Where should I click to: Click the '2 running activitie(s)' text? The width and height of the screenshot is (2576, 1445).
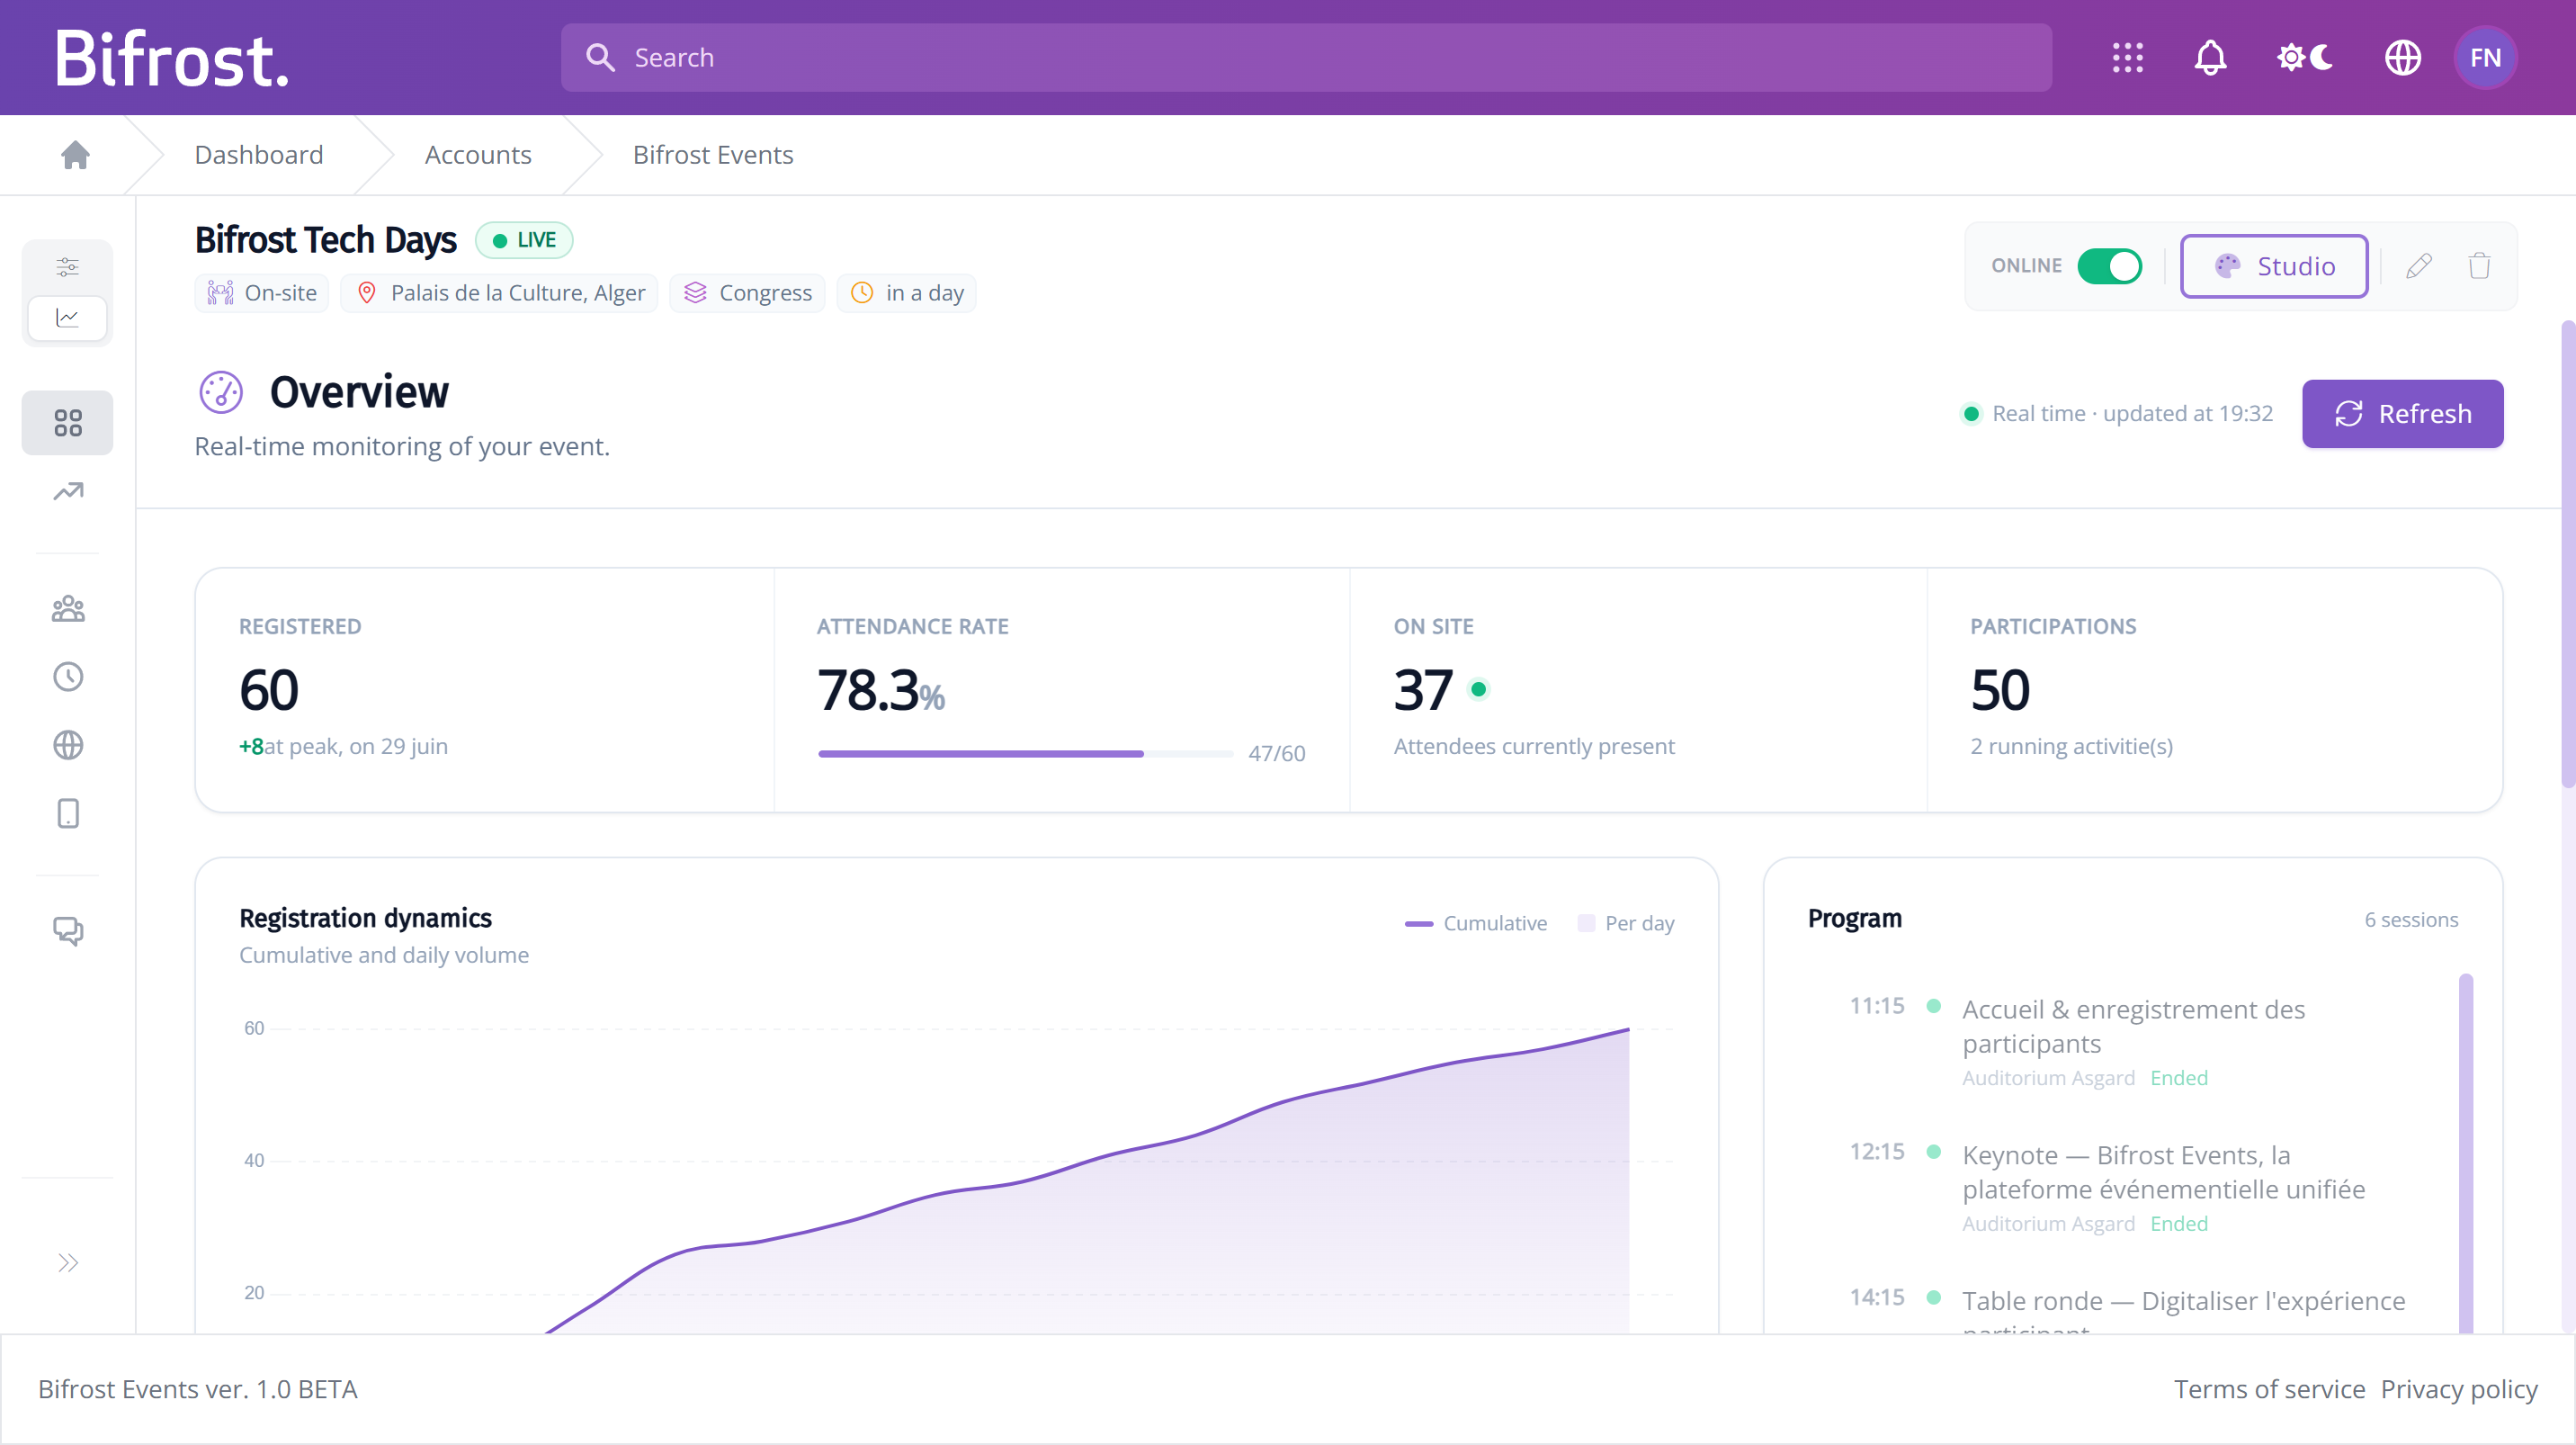2071,746
